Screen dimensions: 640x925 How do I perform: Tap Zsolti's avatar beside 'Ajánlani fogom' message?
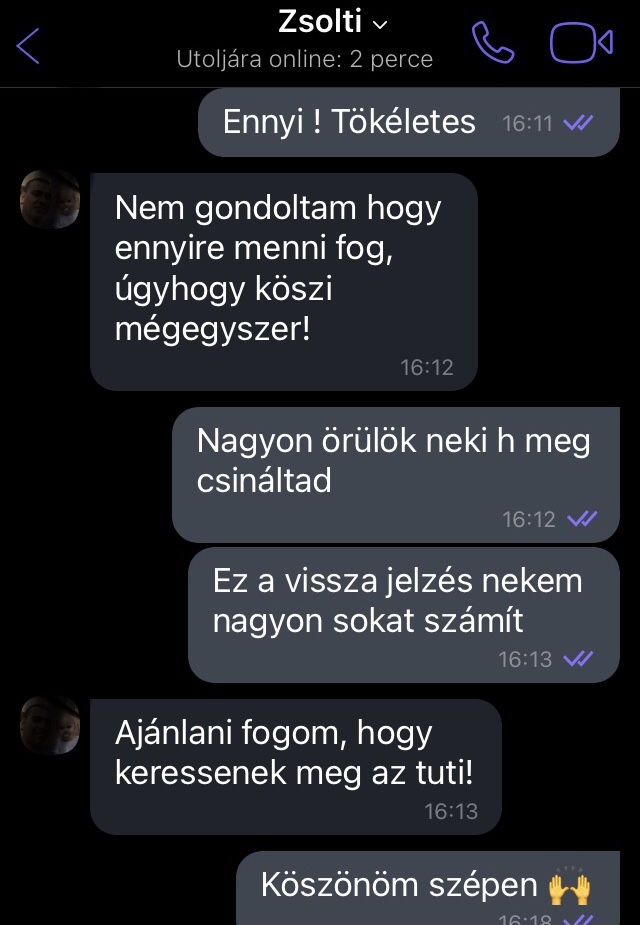click(x=50, y=725)
